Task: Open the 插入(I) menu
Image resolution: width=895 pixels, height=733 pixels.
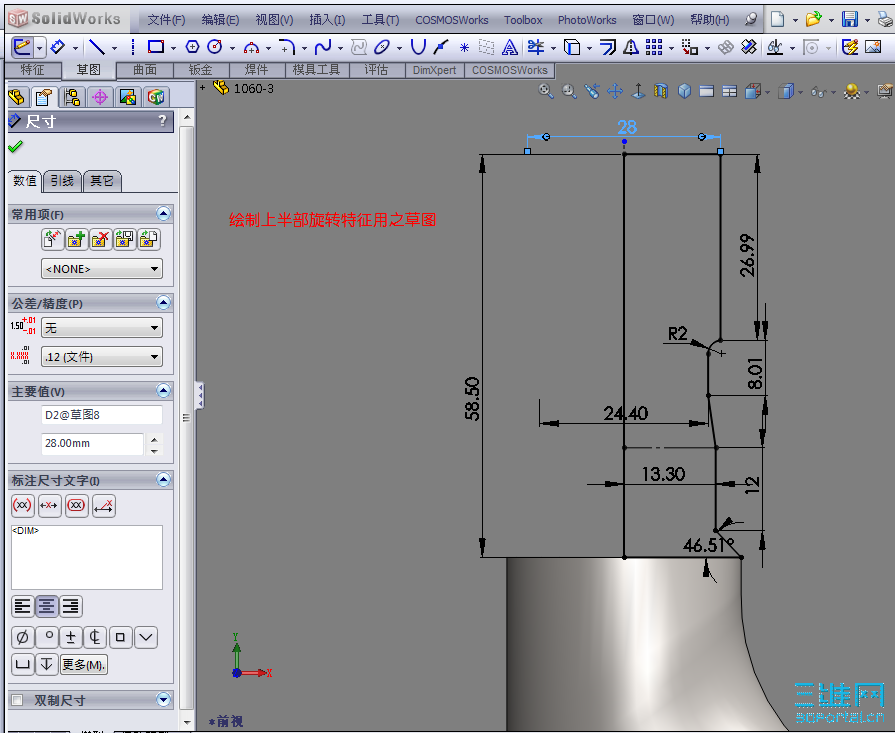Action: pyautogui.click(x=327, y=20)
